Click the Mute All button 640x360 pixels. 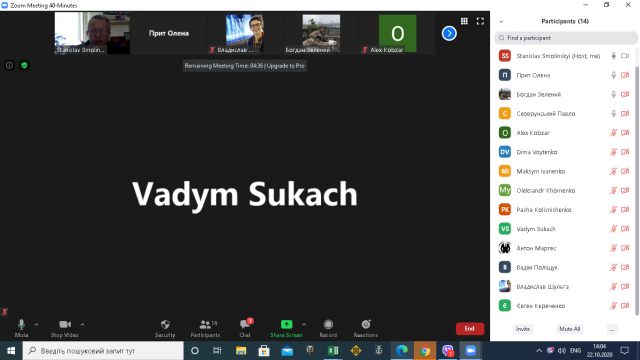[x=569, y=329]
